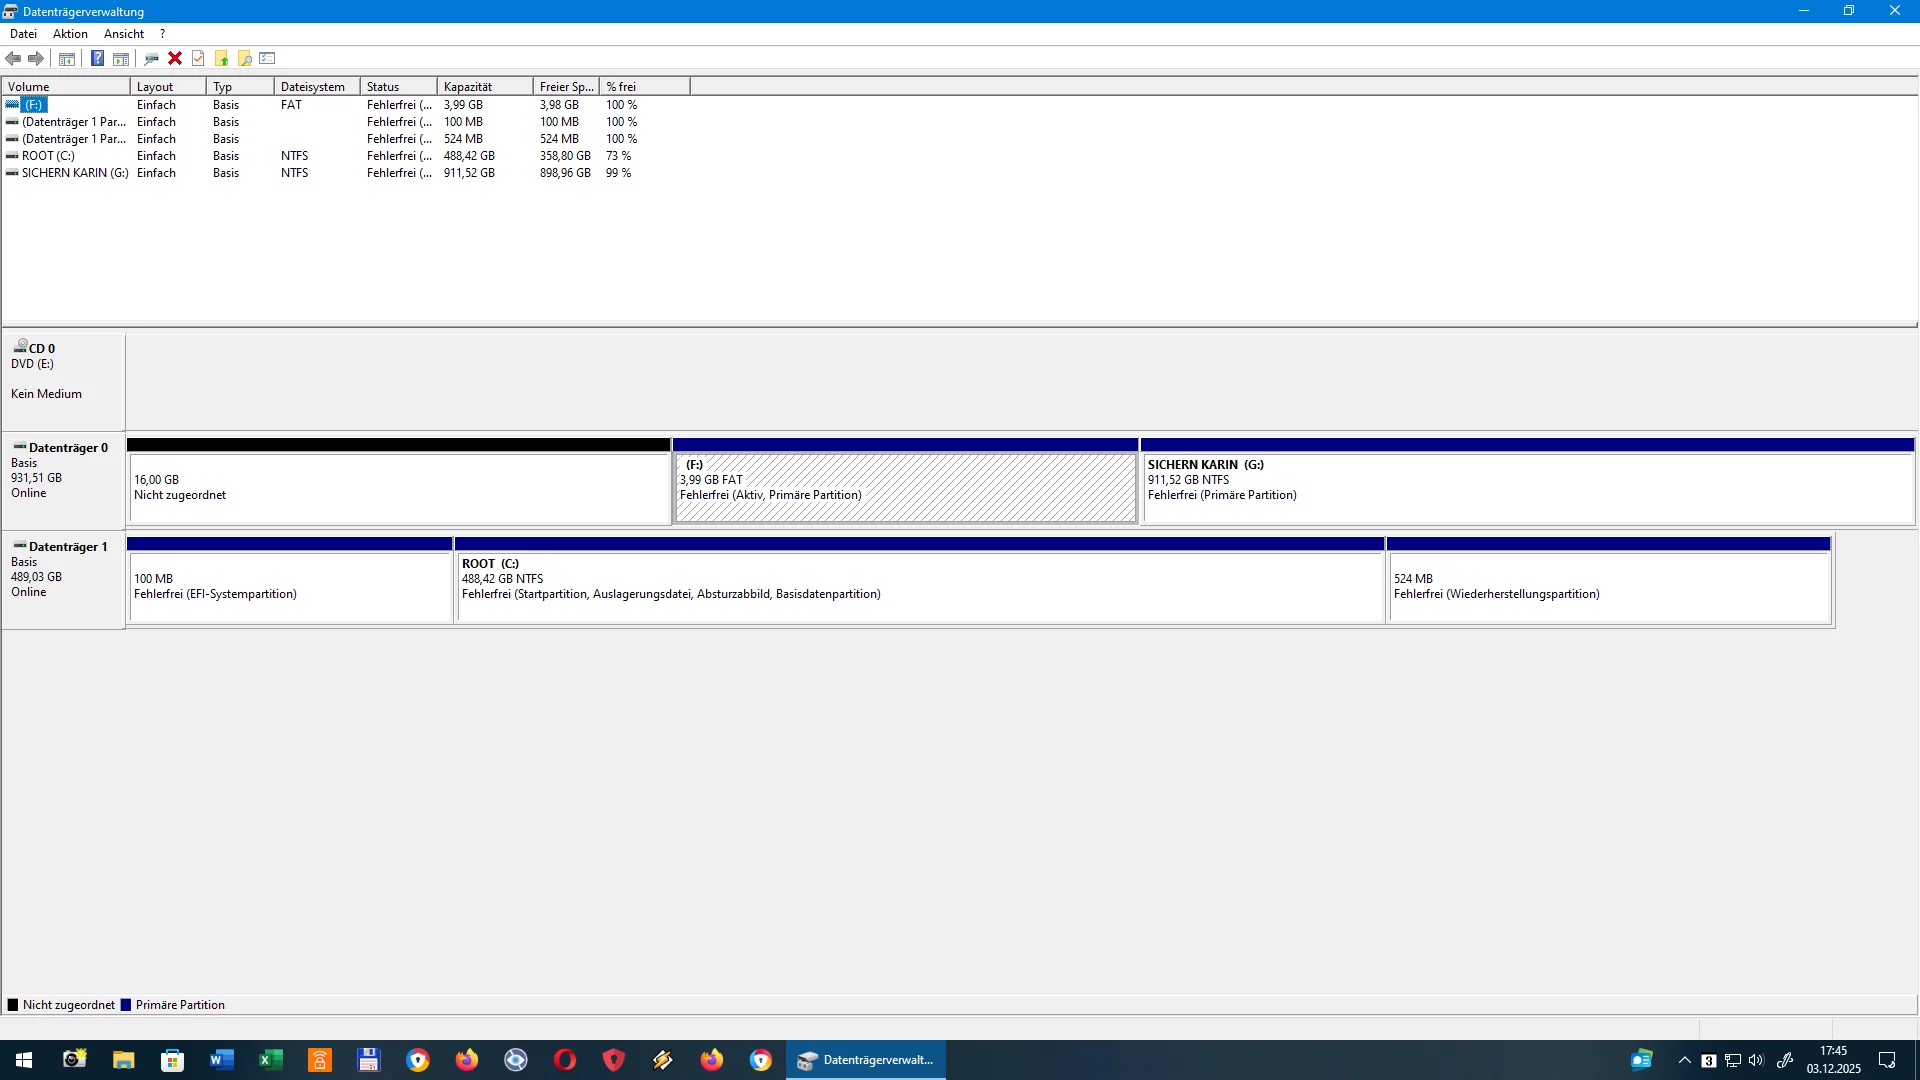Image resolution: width=1920 pixels, height=1080 pixels.
Task: Click the folder search toolbar icon
Action: 244,58
